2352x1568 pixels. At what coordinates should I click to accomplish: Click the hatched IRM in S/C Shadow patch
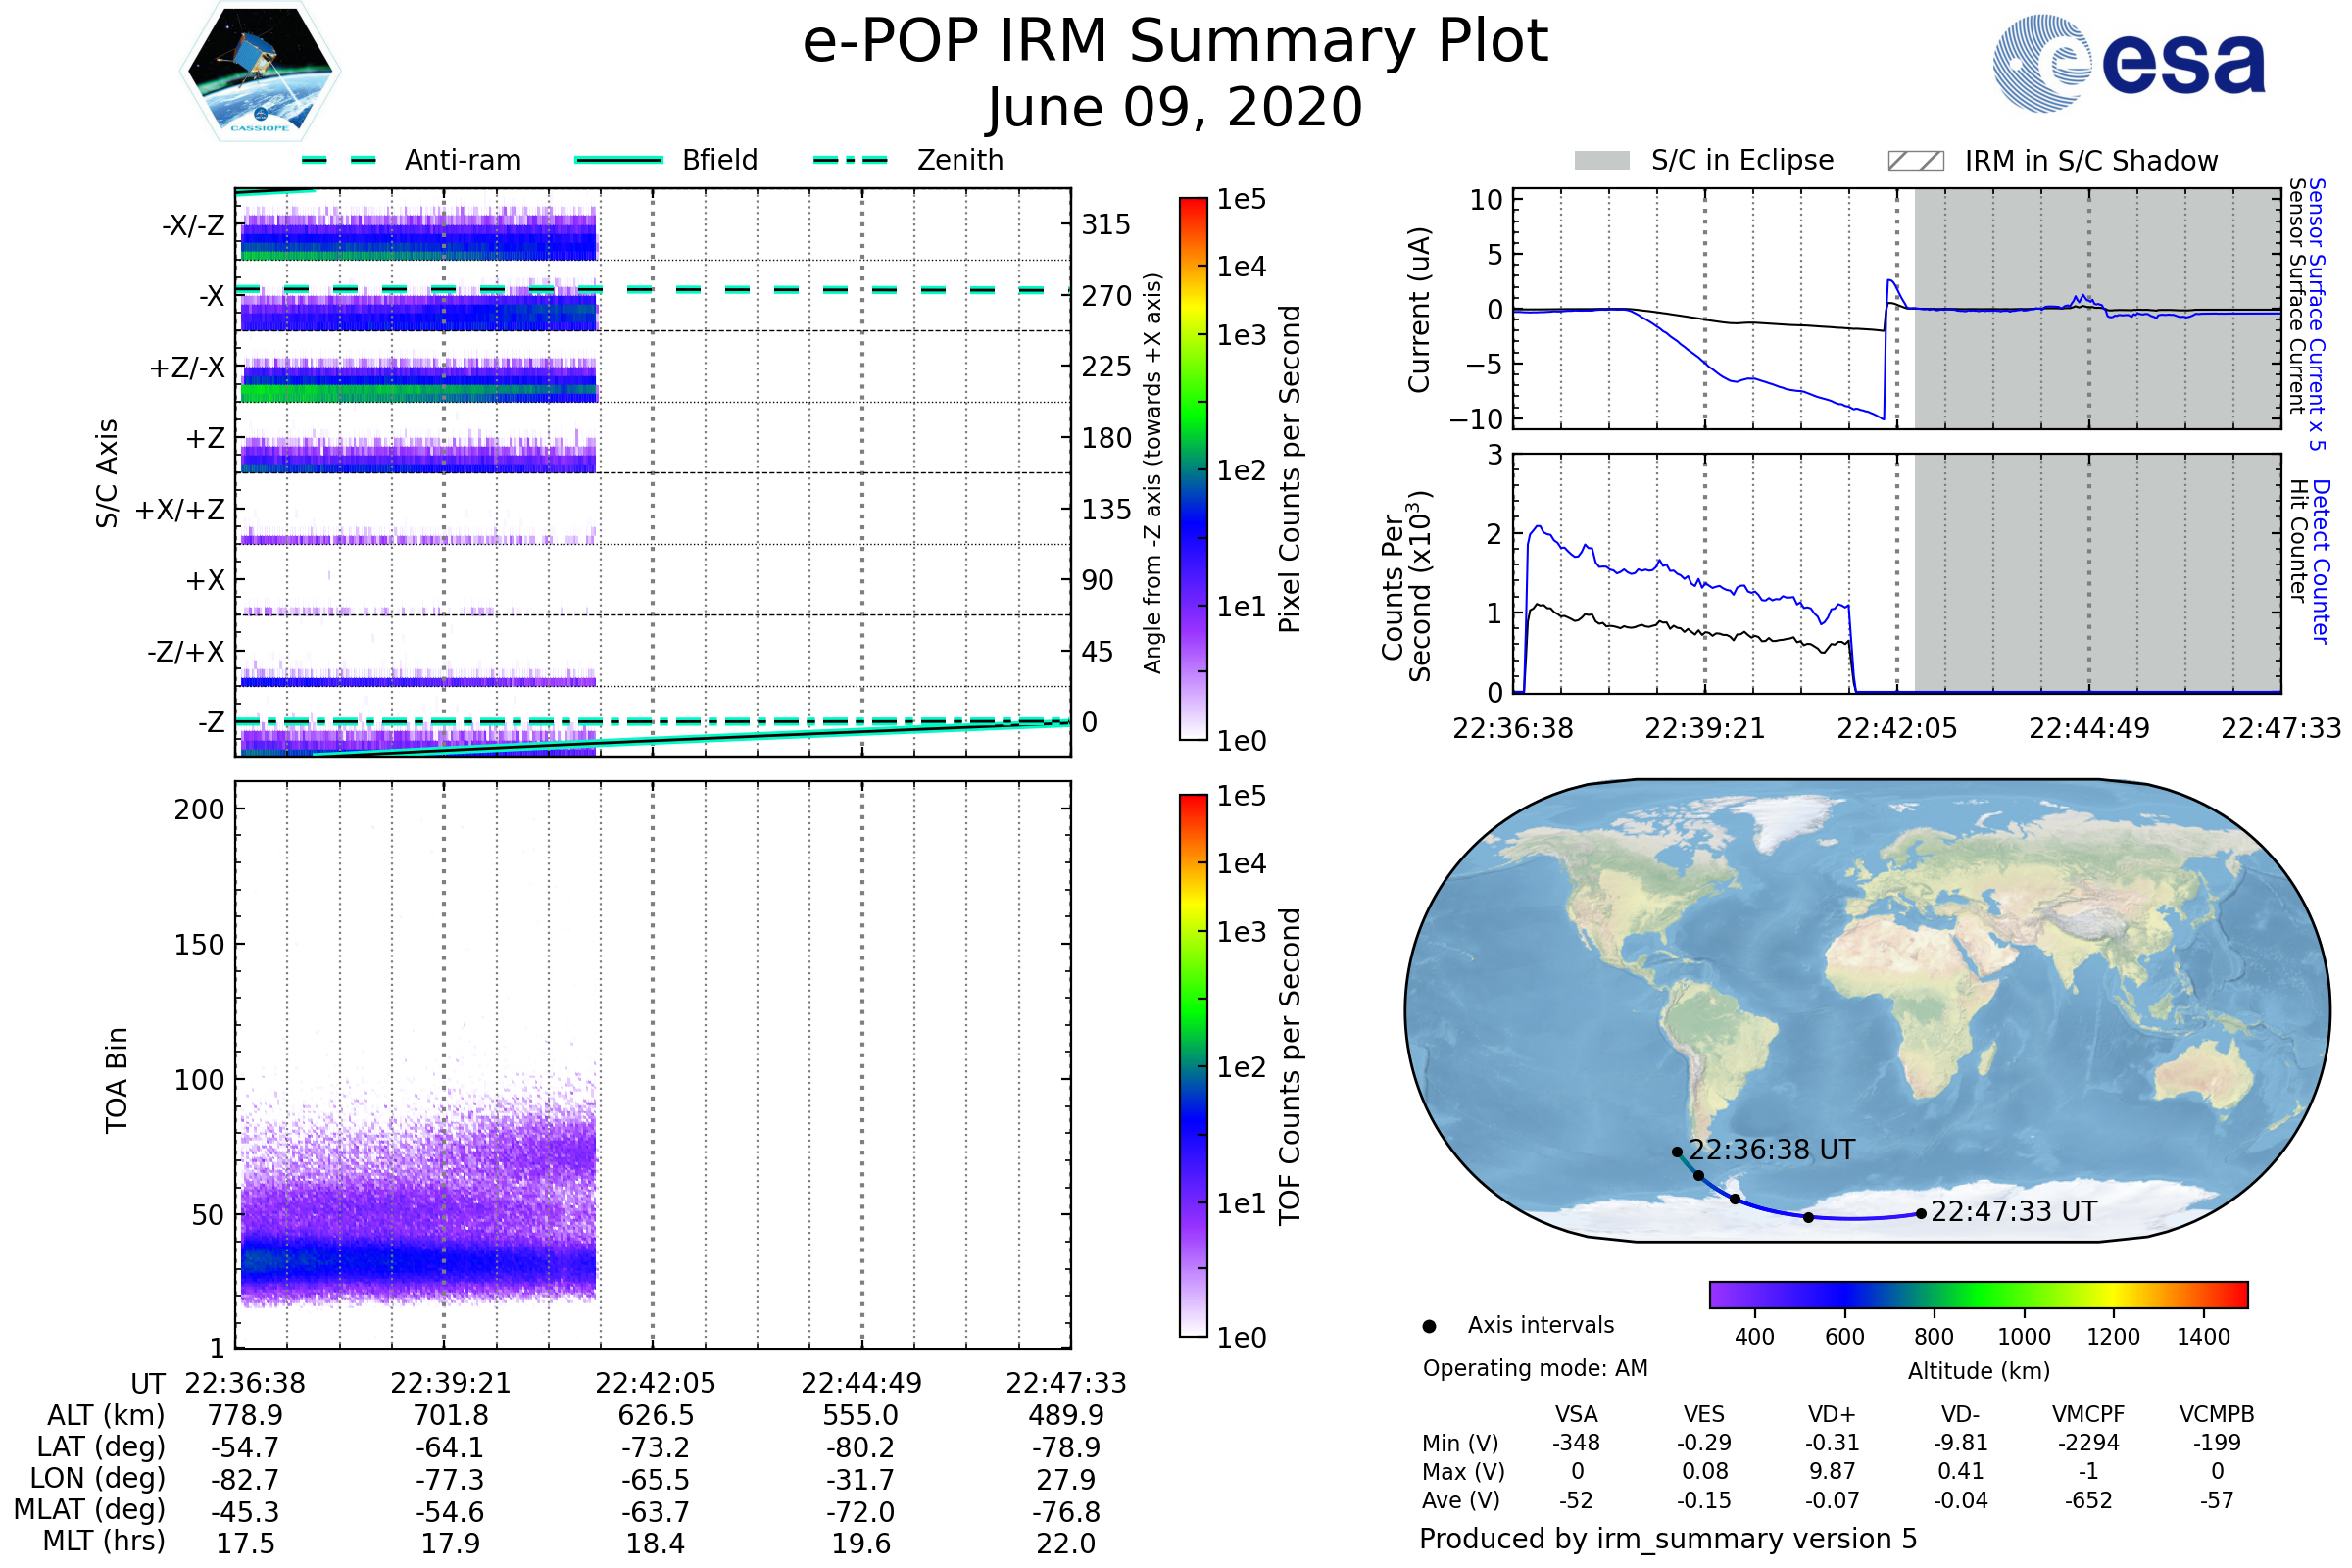pos(1915,161)
